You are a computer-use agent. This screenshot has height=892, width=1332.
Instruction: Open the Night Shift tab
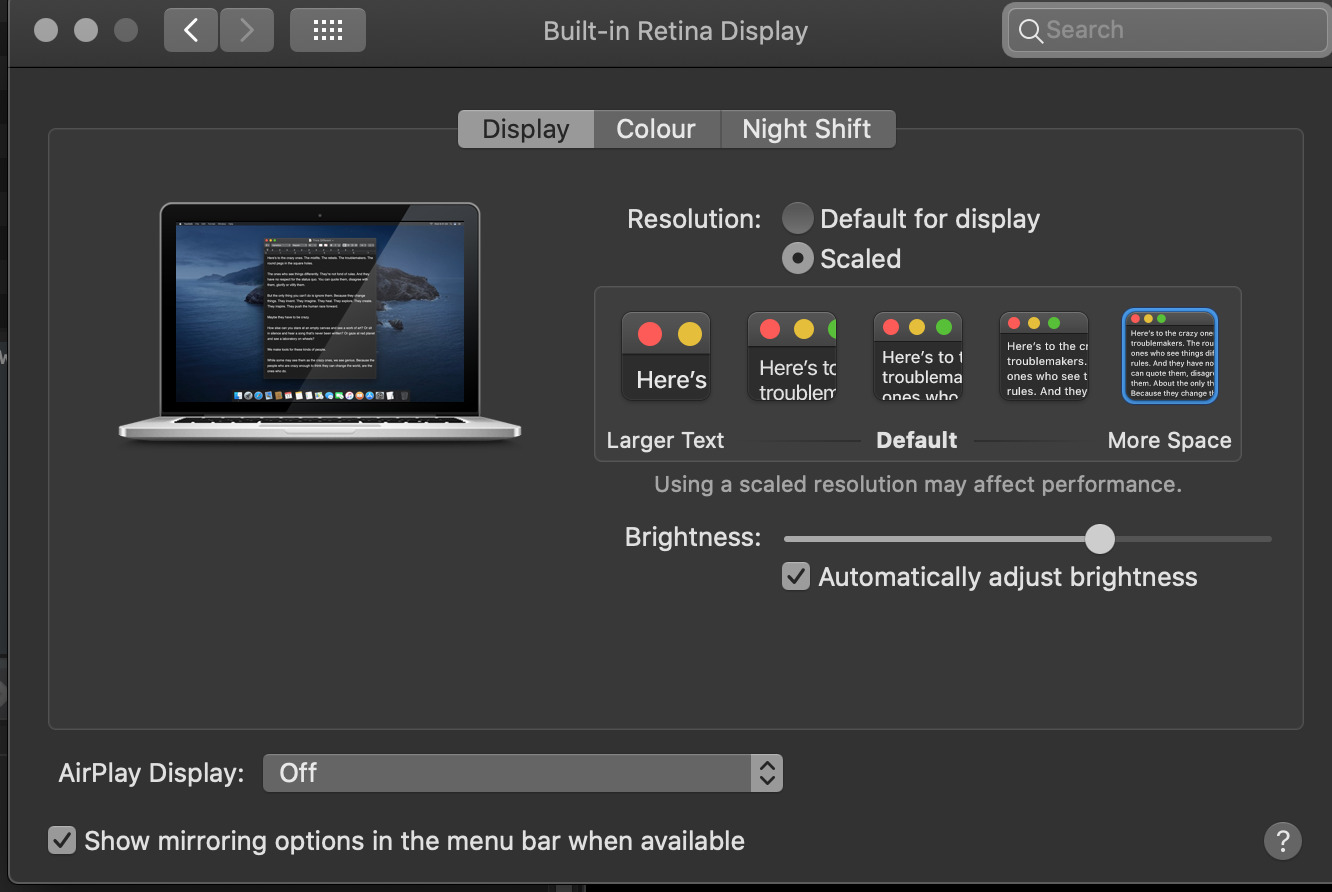(807, 129)
